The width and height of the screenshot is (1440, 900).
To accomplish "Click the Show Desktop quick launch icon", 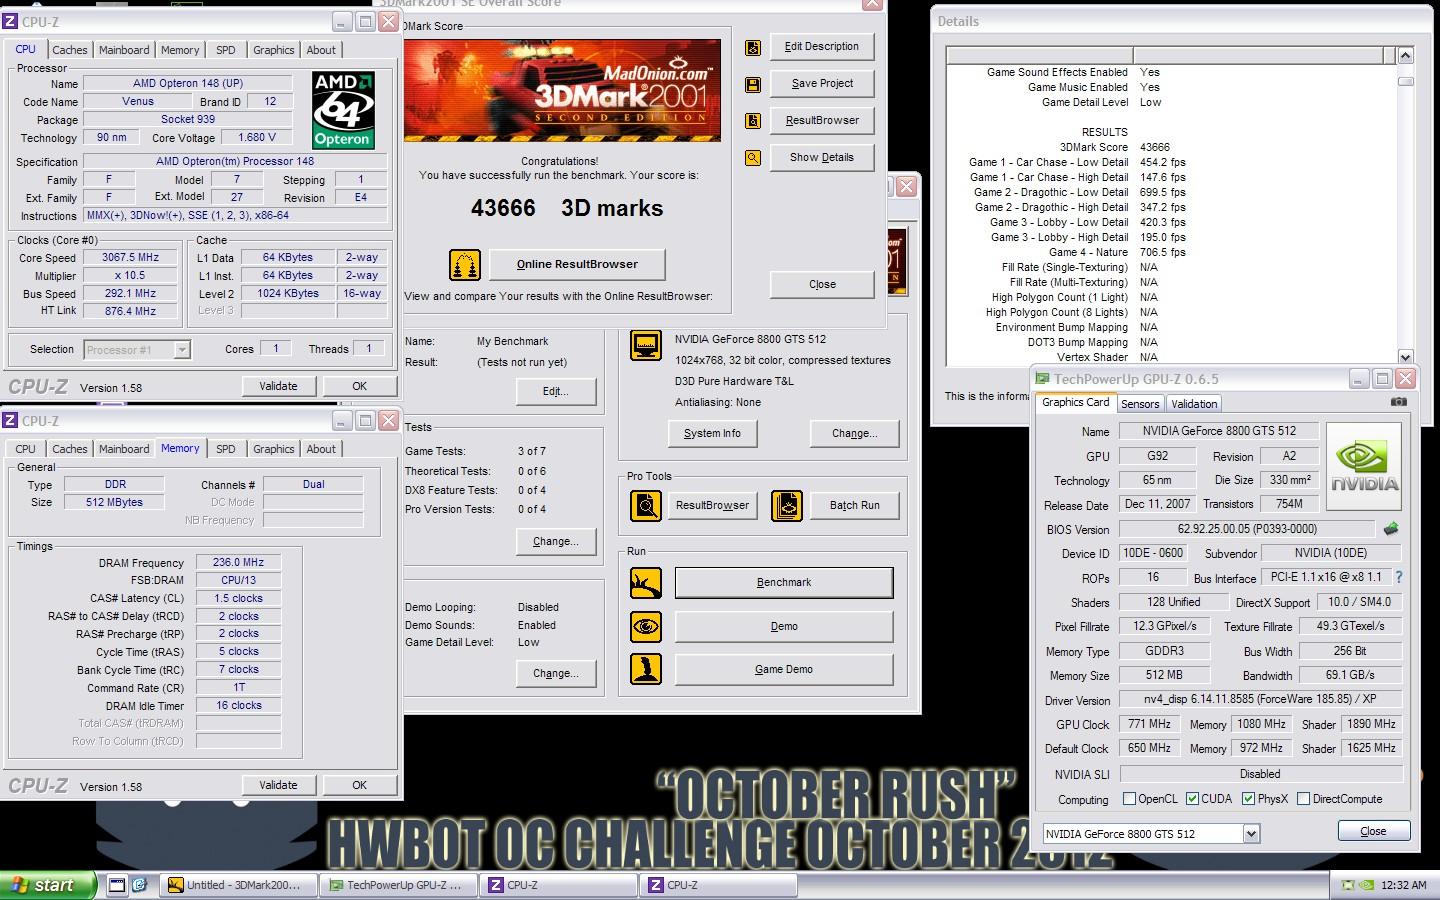I will (x=117, y=885).
